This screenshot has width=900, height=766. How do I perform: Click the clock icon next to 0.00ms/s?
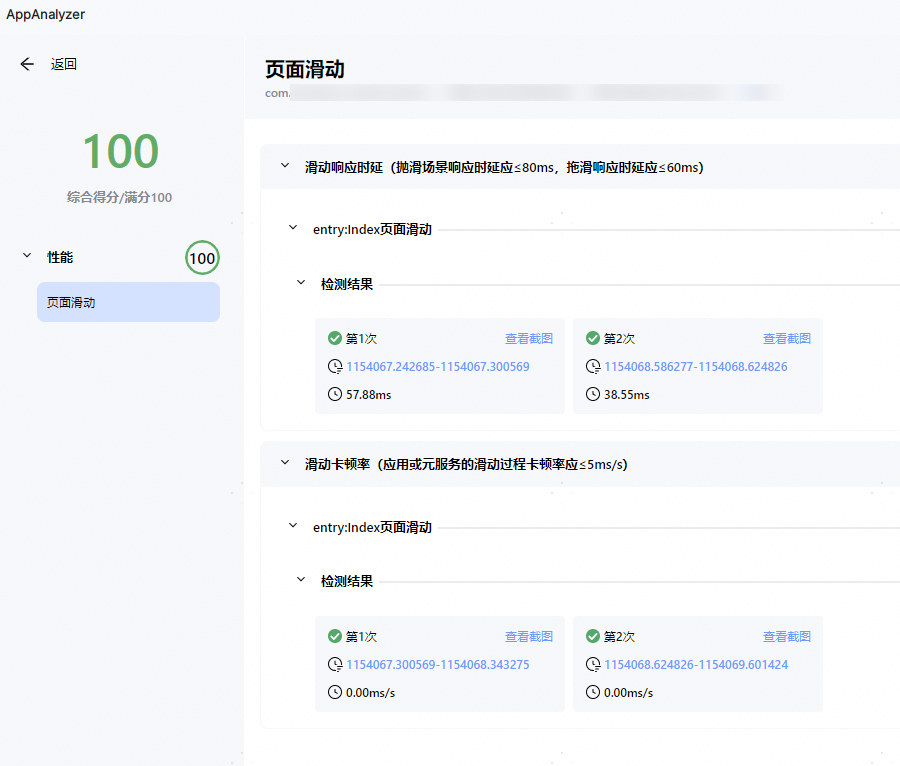334,692
